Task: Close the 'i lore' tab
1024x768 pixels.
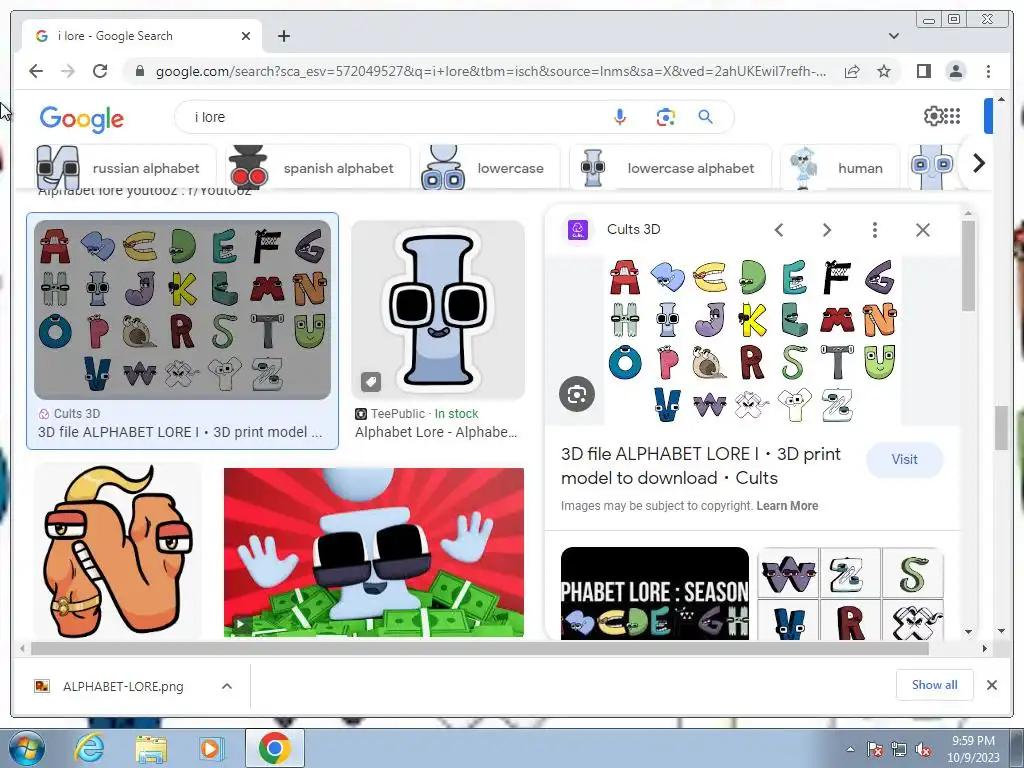Action: 246,36
